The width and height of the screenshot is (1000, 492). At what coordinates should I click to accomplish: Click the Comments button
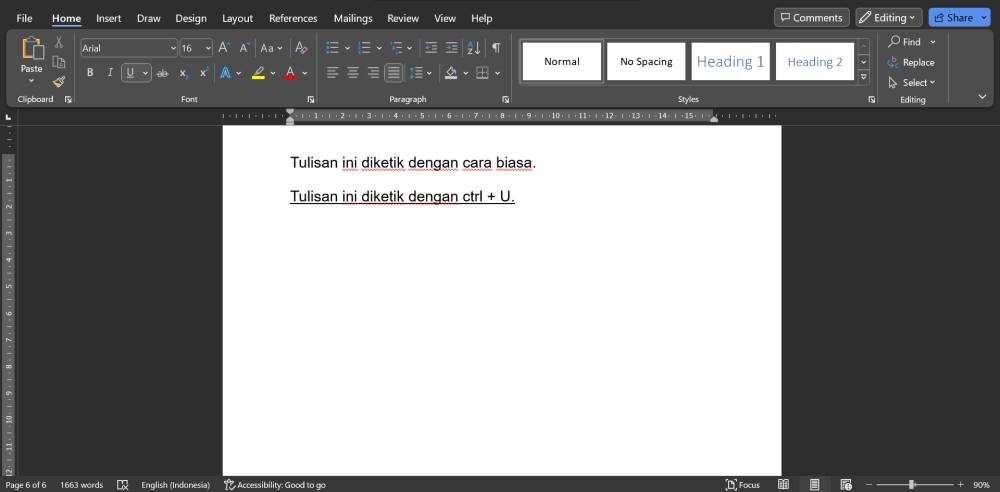tap(812, 18)
